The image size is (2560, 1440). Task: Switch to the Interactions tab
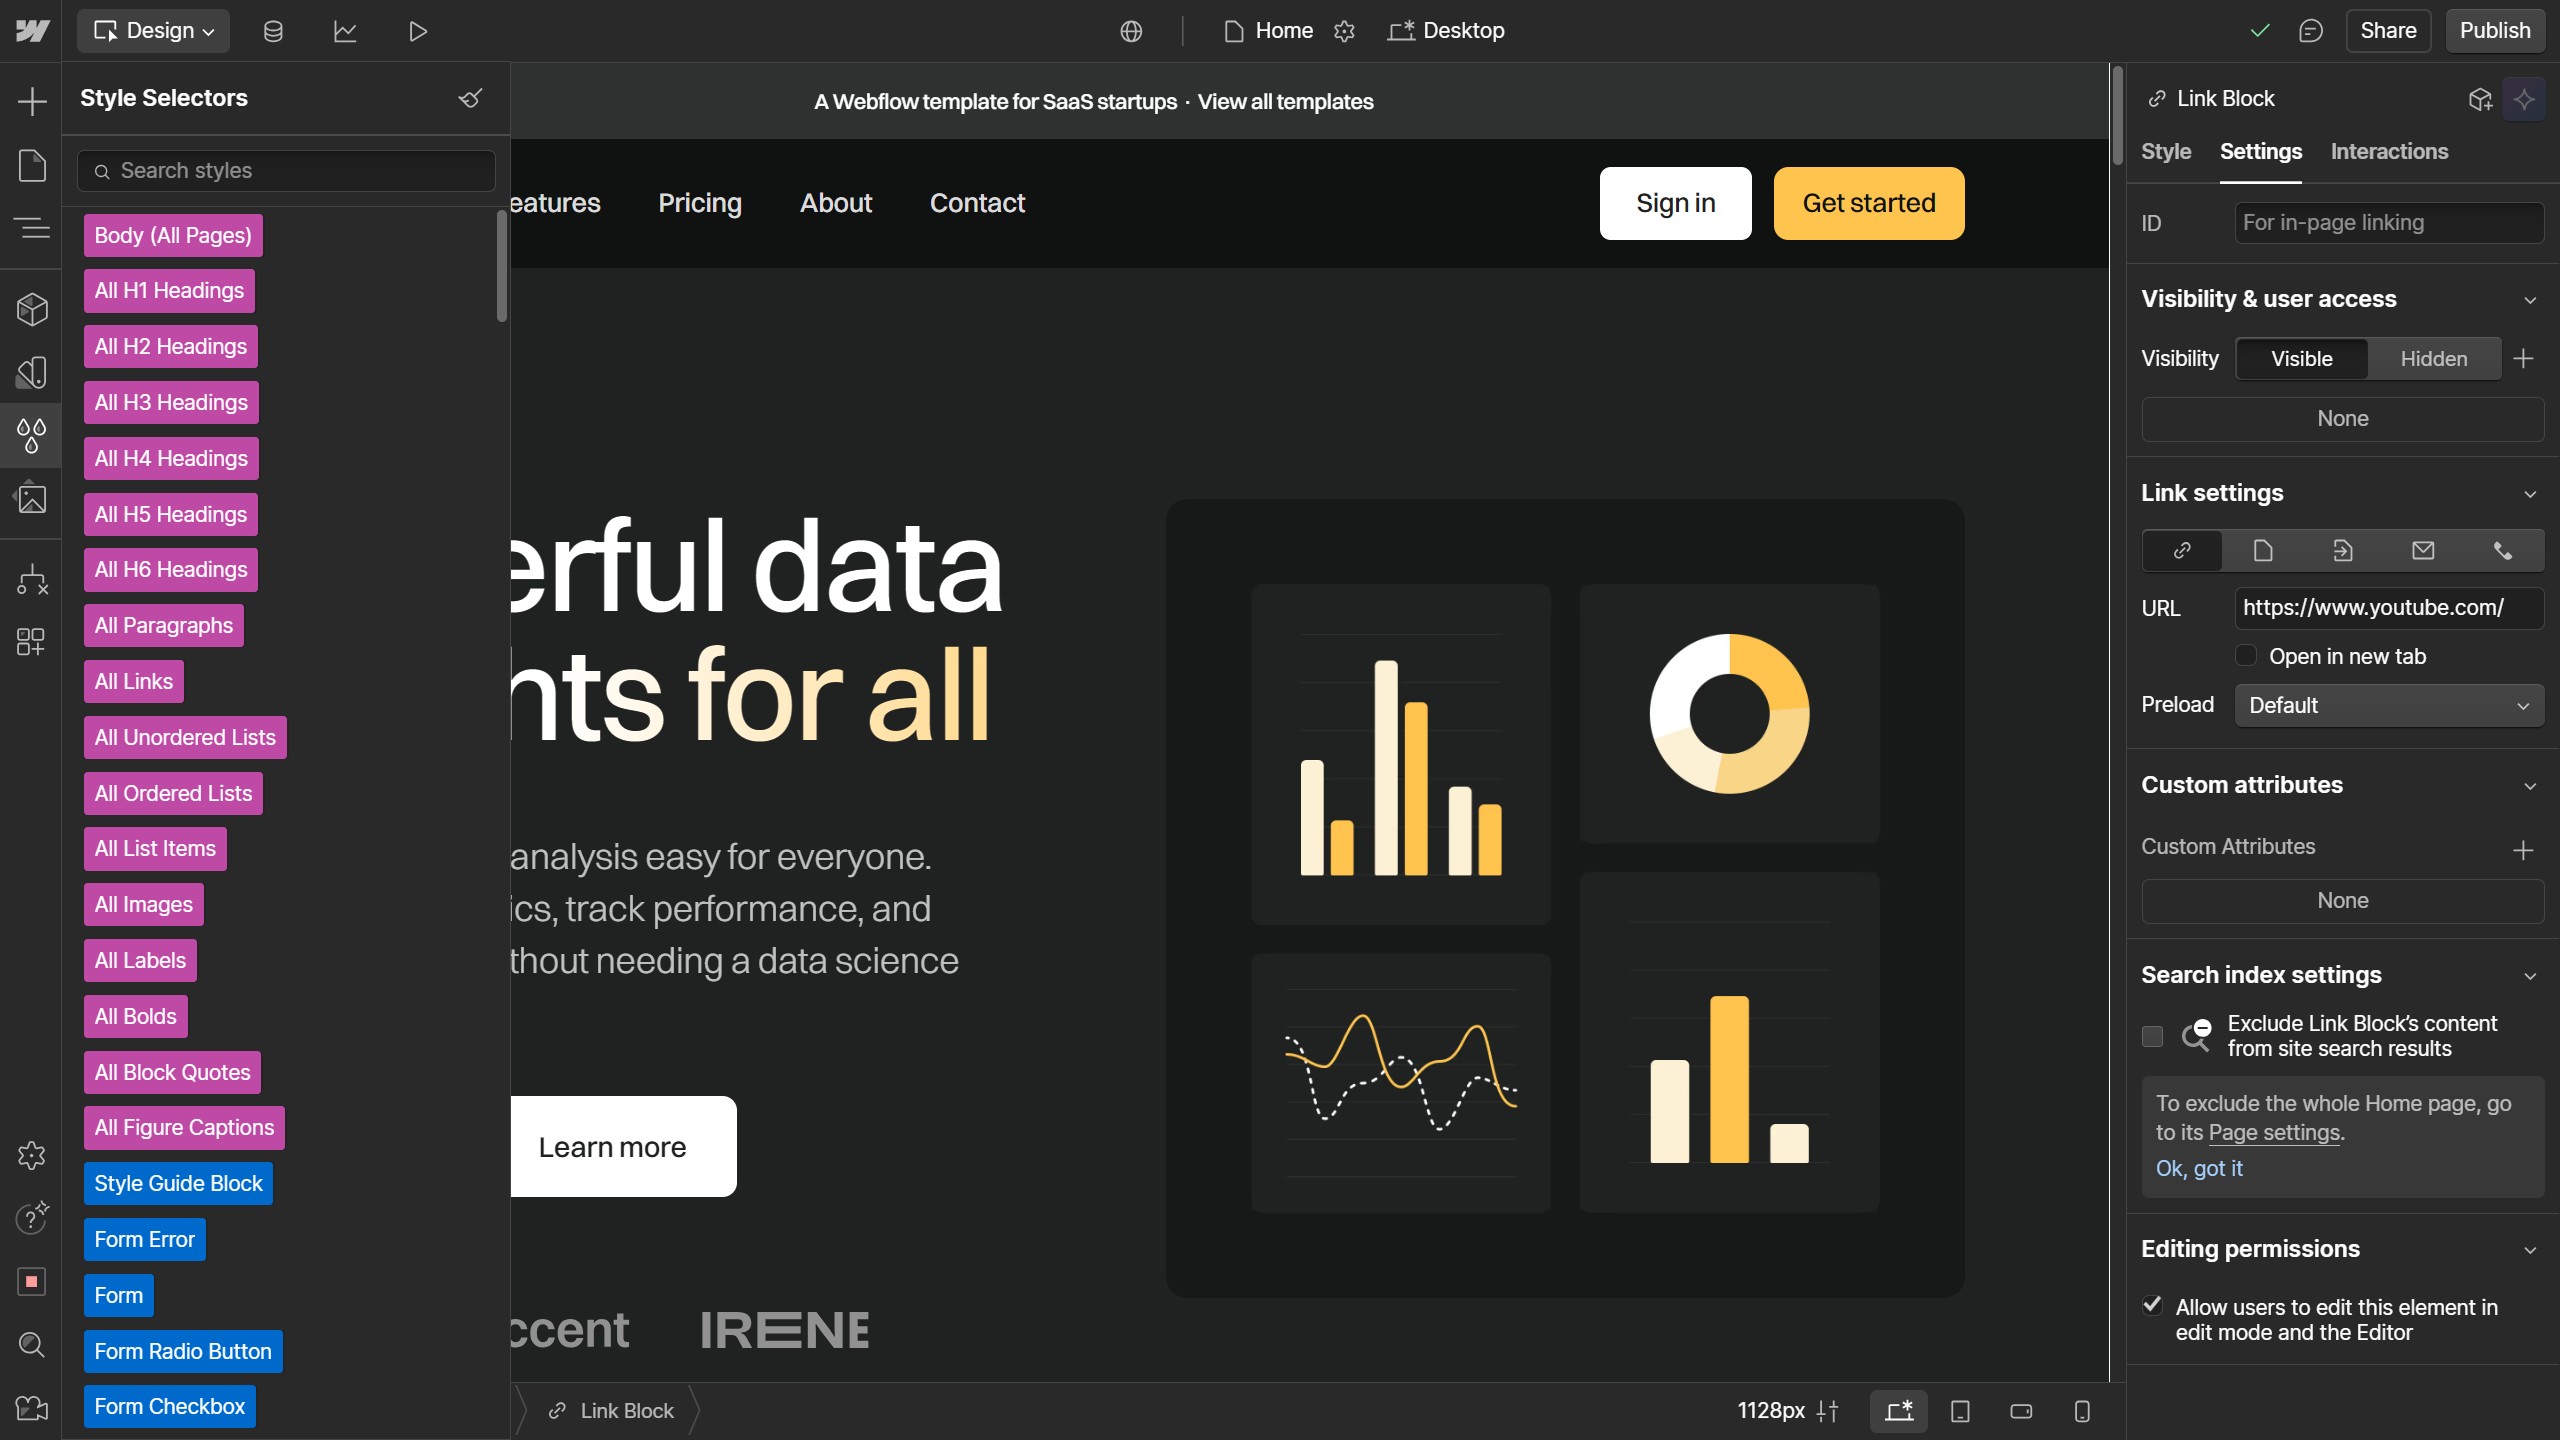pos(2389,152)
